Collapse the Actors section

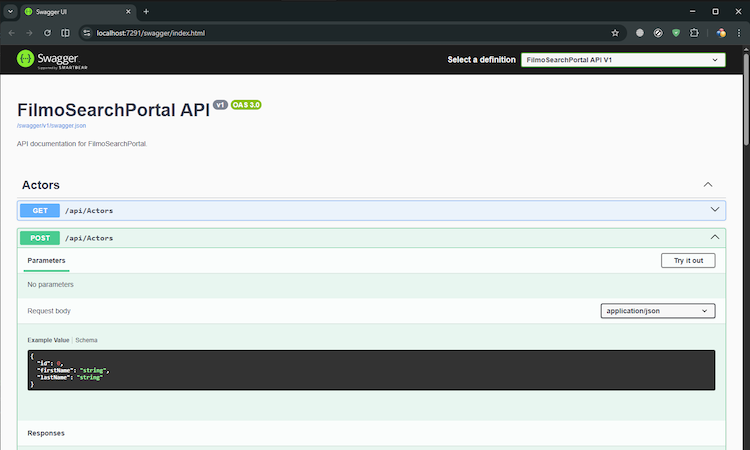(x=708, y=185)
